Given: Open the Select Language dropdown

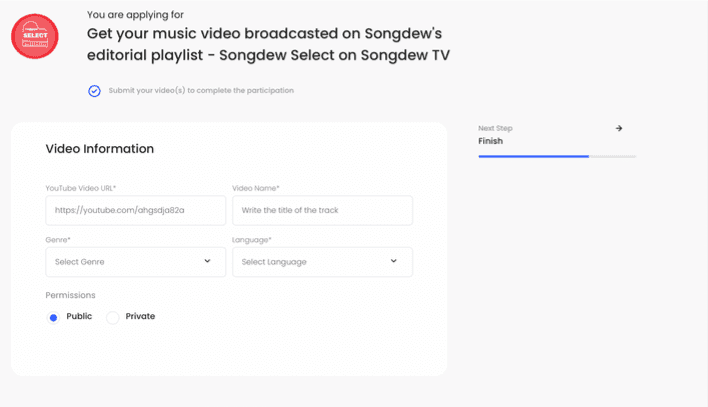Looking at the screenshot, I should point(322,262).
